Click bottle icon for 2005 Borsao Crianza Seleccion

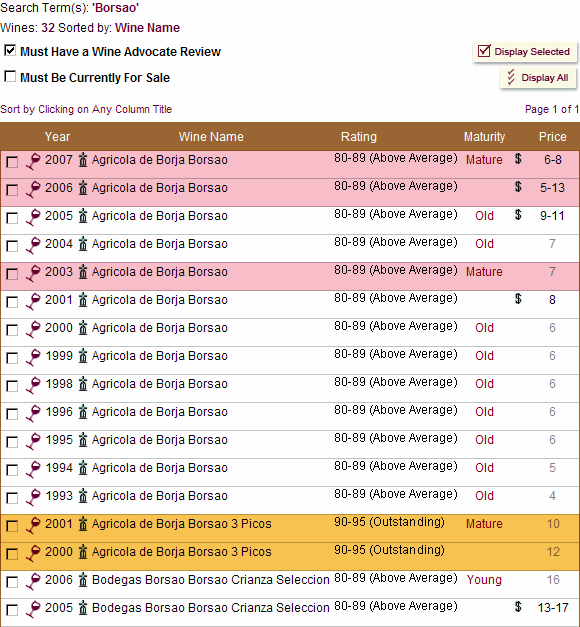[83, 607]
